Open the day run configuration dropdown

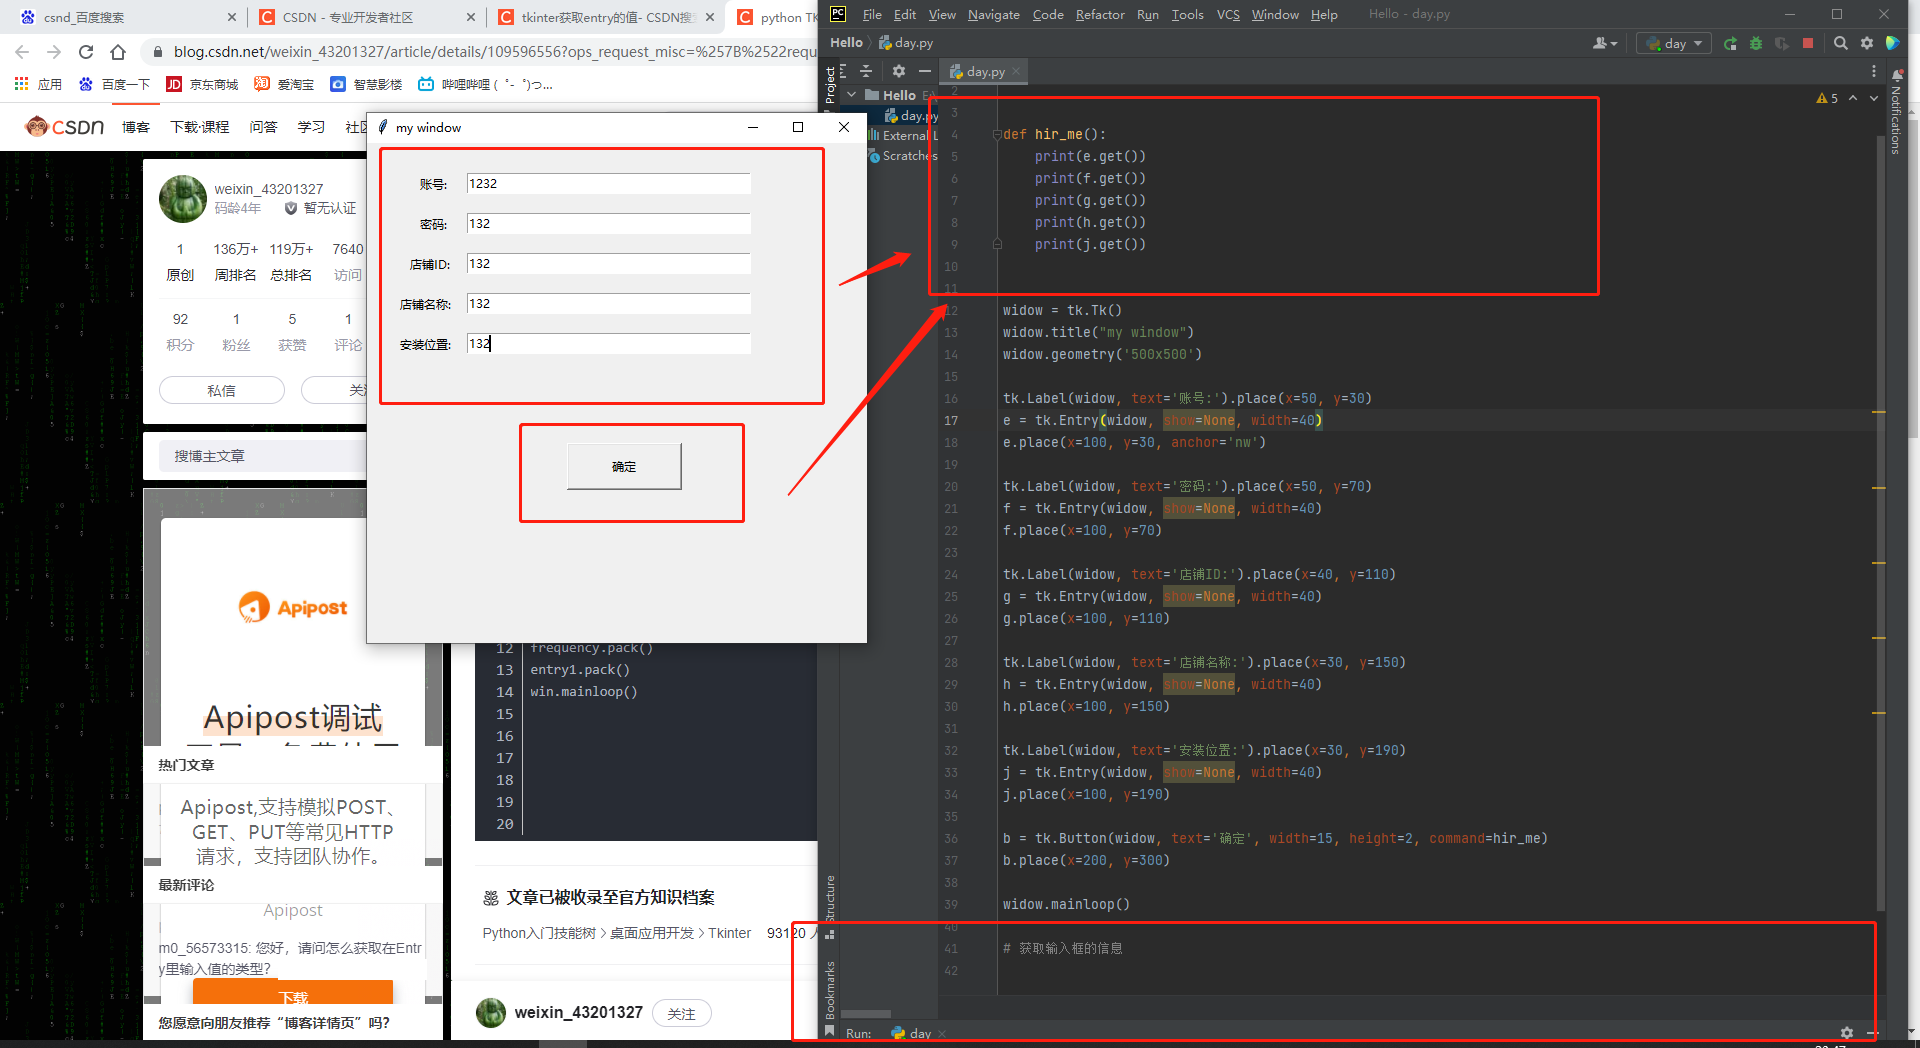pos(1675,43)
